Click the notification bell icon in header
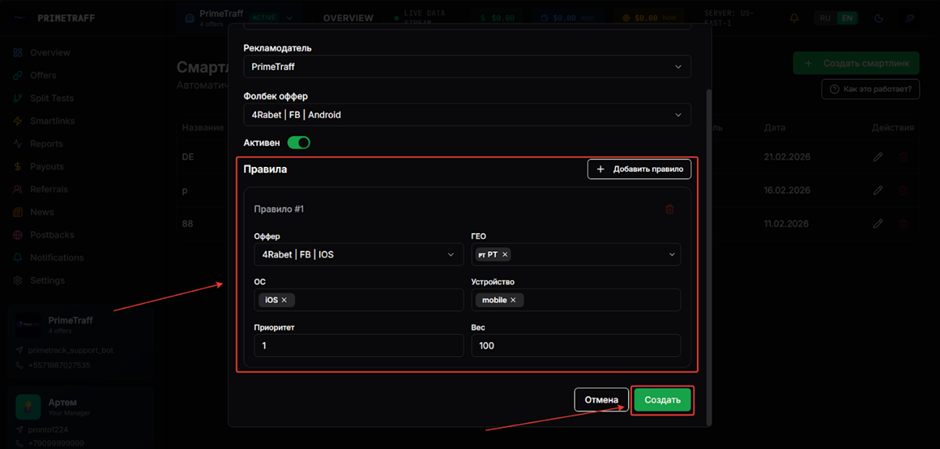The height and width of the screenshot is (449, 940). [795, 18]
